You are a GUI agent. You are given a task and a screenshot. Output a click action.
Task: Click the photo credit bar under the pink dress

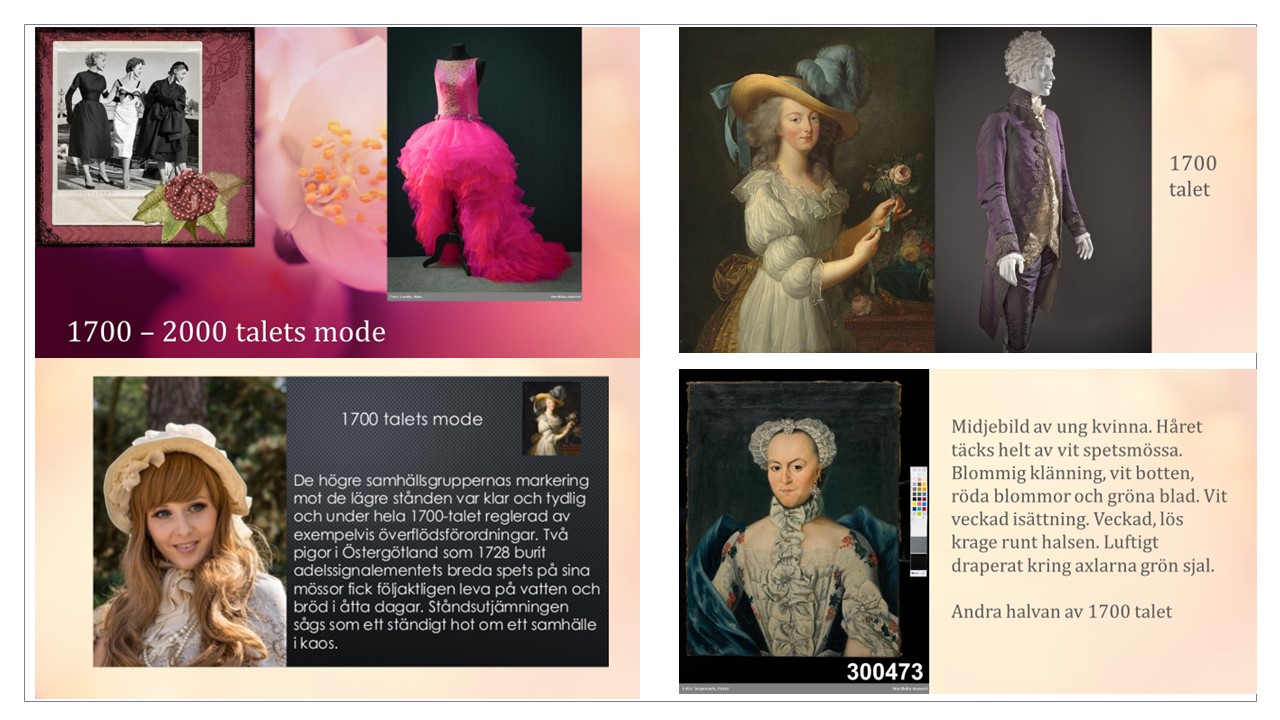[484, 297]
